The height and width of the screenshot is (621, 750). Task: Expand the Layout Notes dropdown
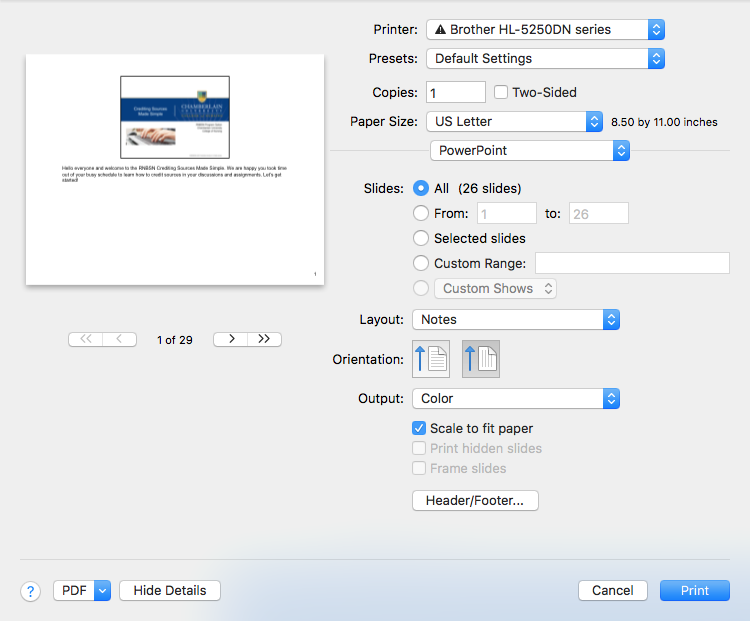coord(516,320)
